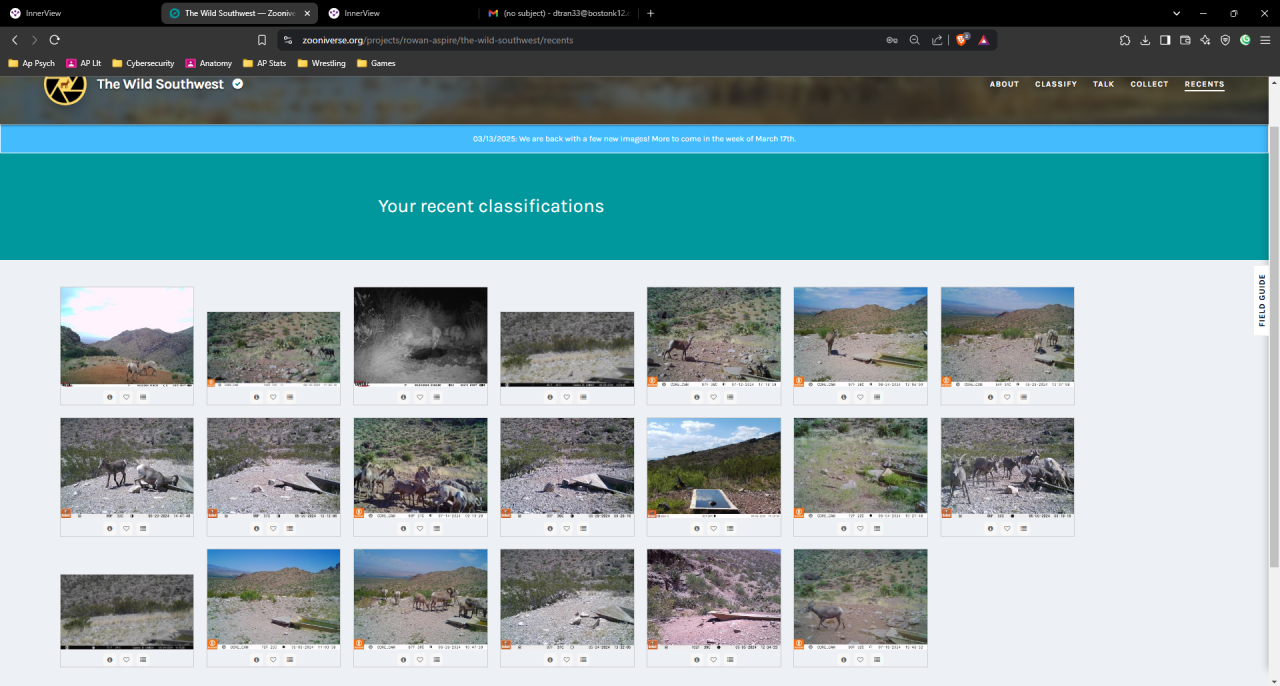Open the cloudy-sky water trough thumbnail
This screenshot has height=686, width=1280.
(x=714, y=468)
